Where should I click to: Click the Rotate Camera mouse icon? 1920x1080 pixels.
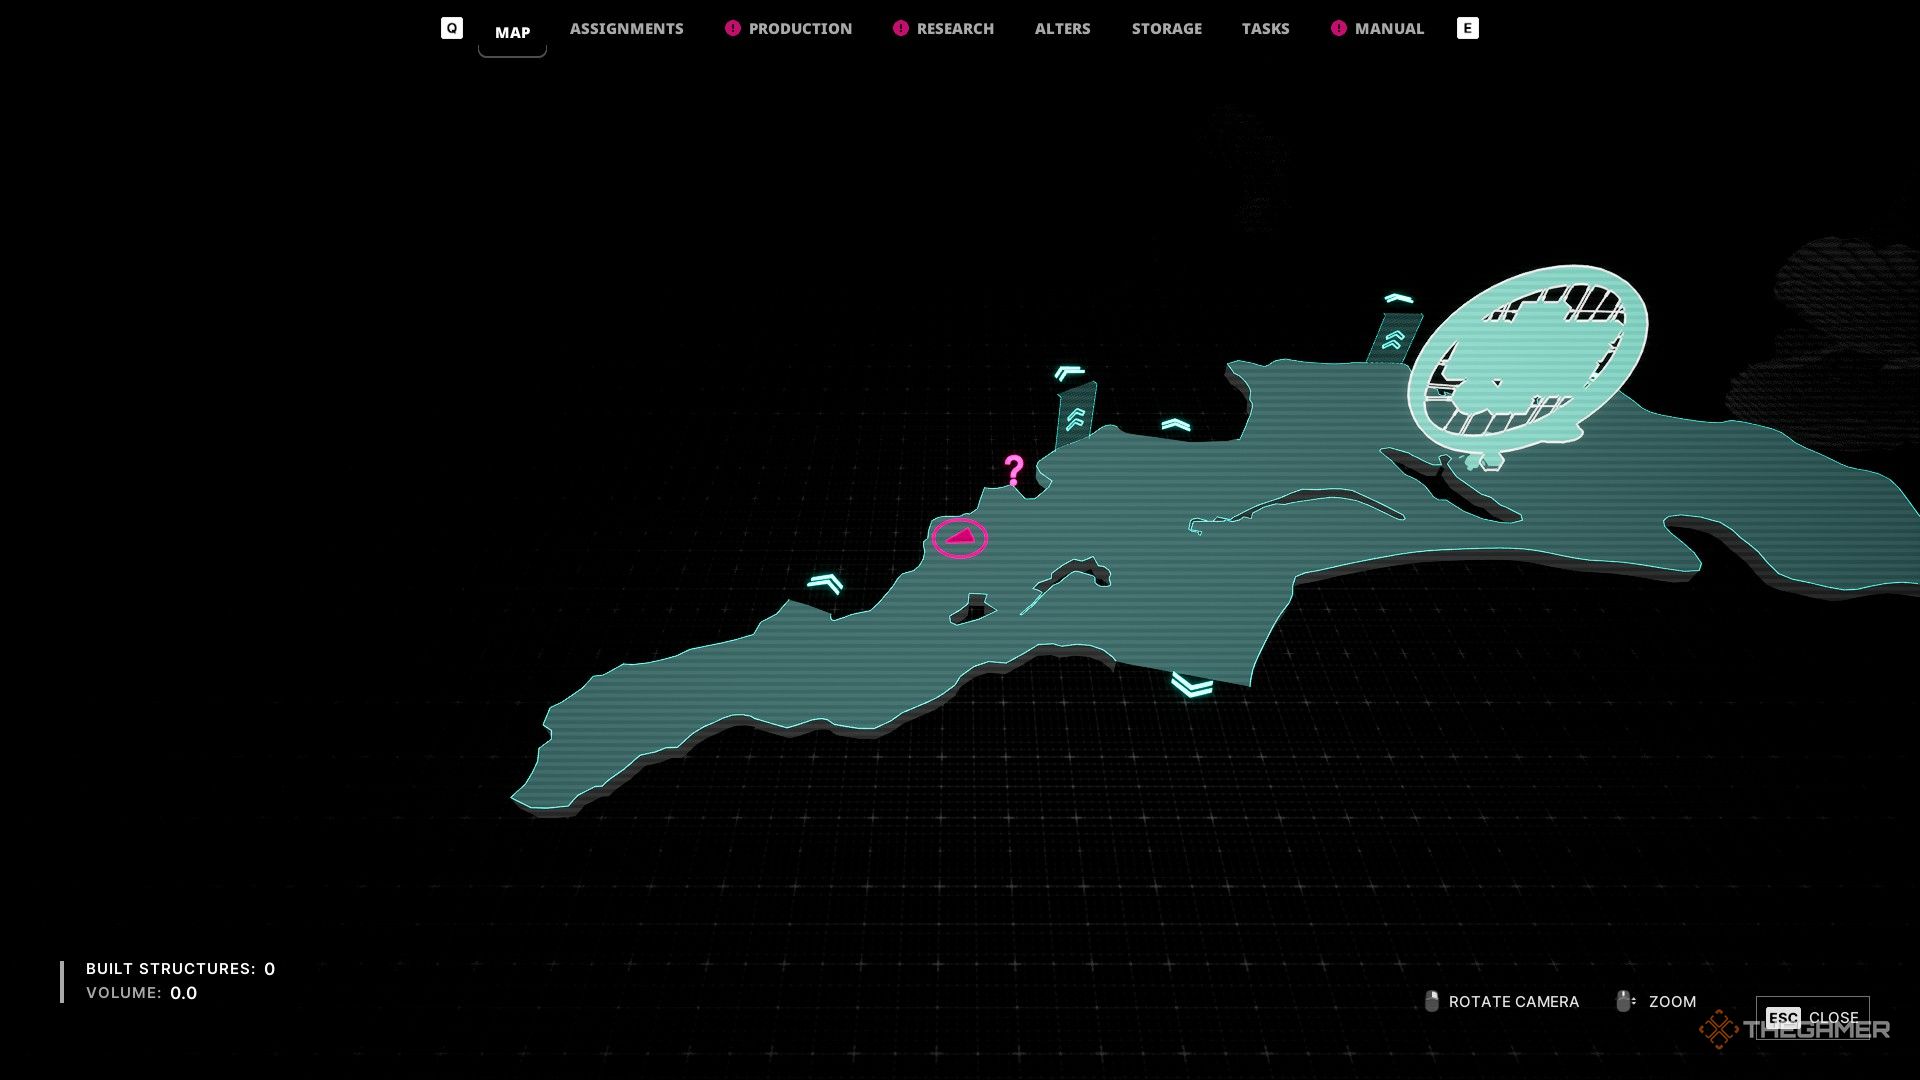point(1432,1001)
